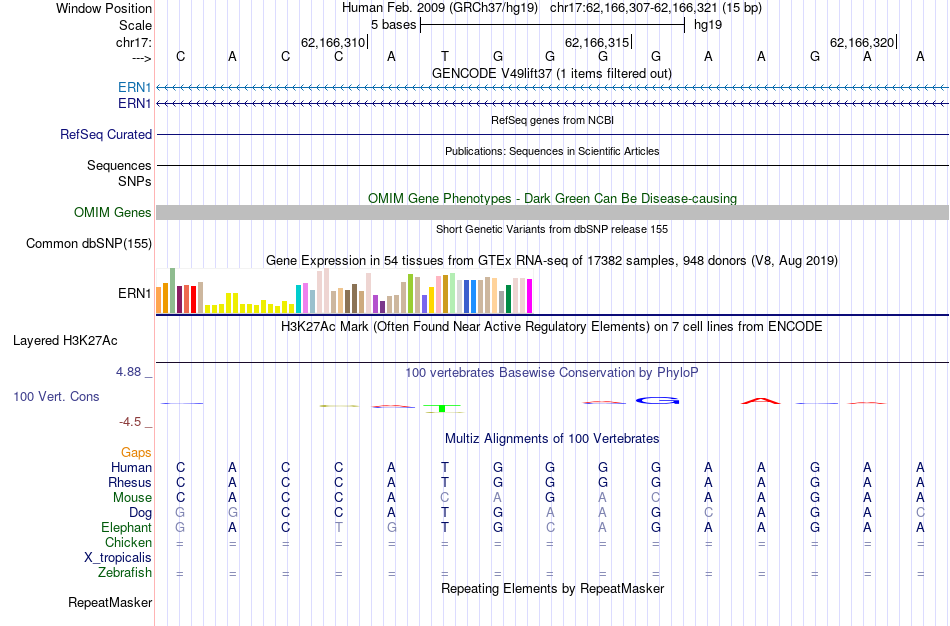Image resolution: width=950 pixels, height=626 pixels.
Task: Click the Zebrafish species row label
Action: click(125, 573)
